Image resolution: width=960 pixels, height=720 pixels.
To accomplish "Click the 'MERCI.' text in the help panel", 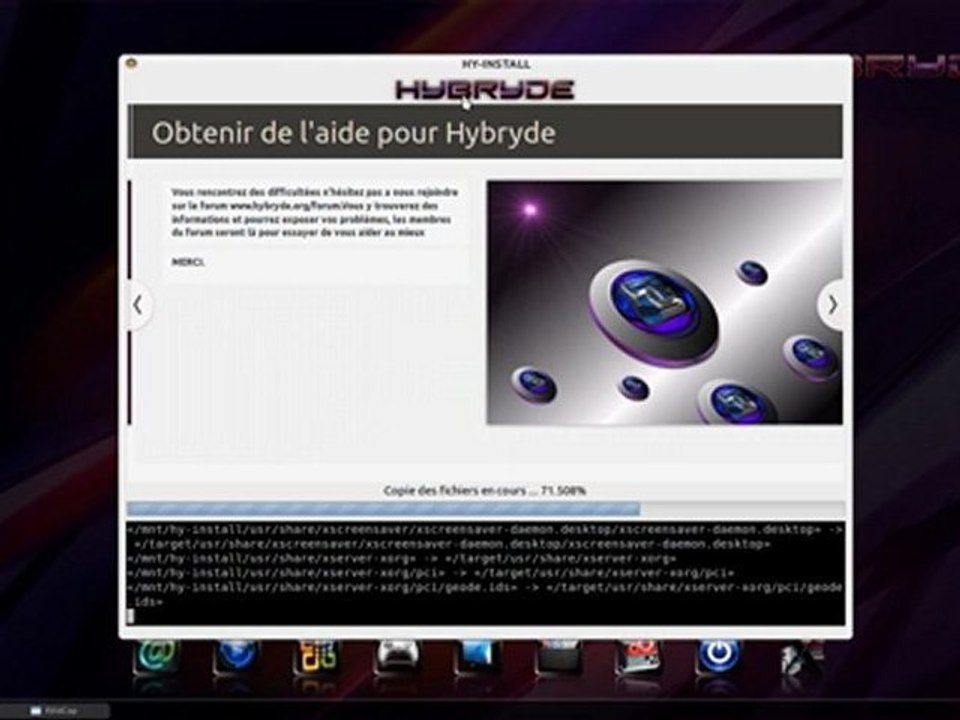I will [188, 262].
